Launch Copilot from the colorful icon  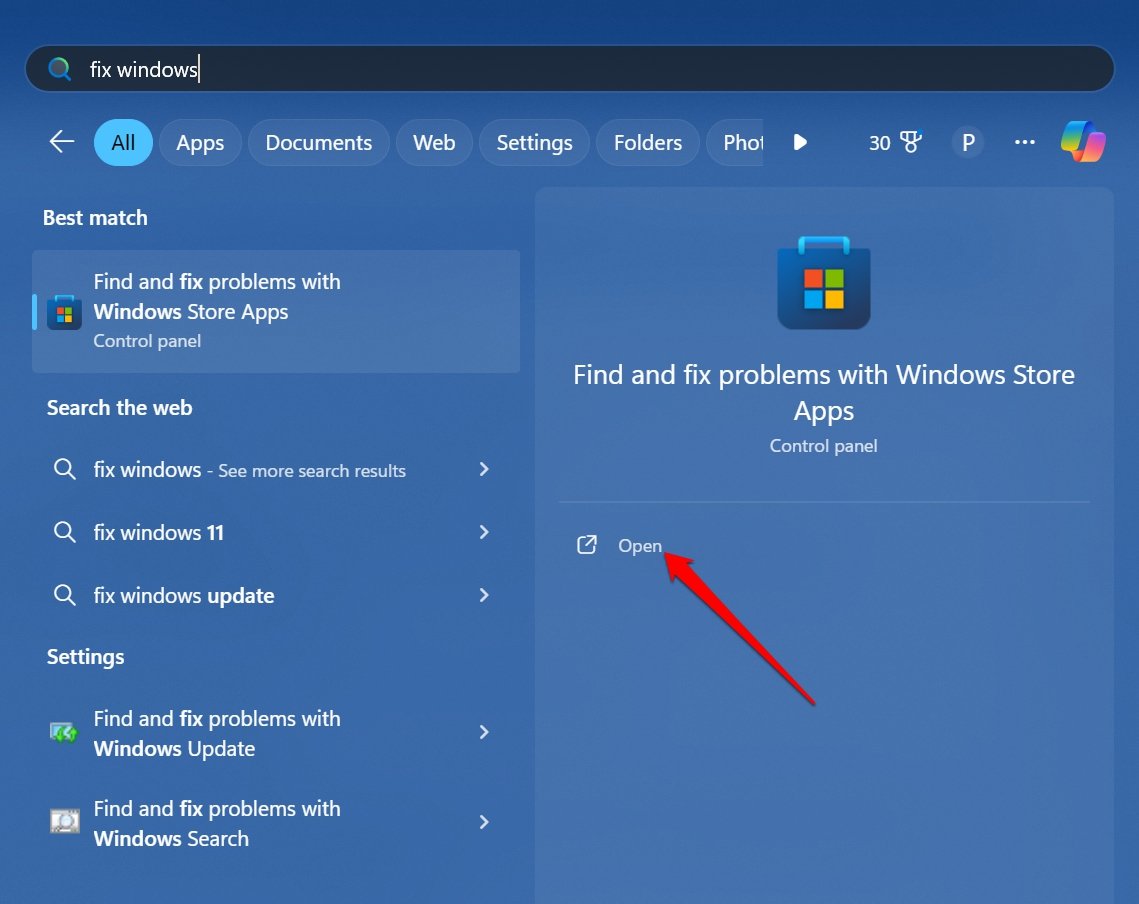(x=1083, y=142)
